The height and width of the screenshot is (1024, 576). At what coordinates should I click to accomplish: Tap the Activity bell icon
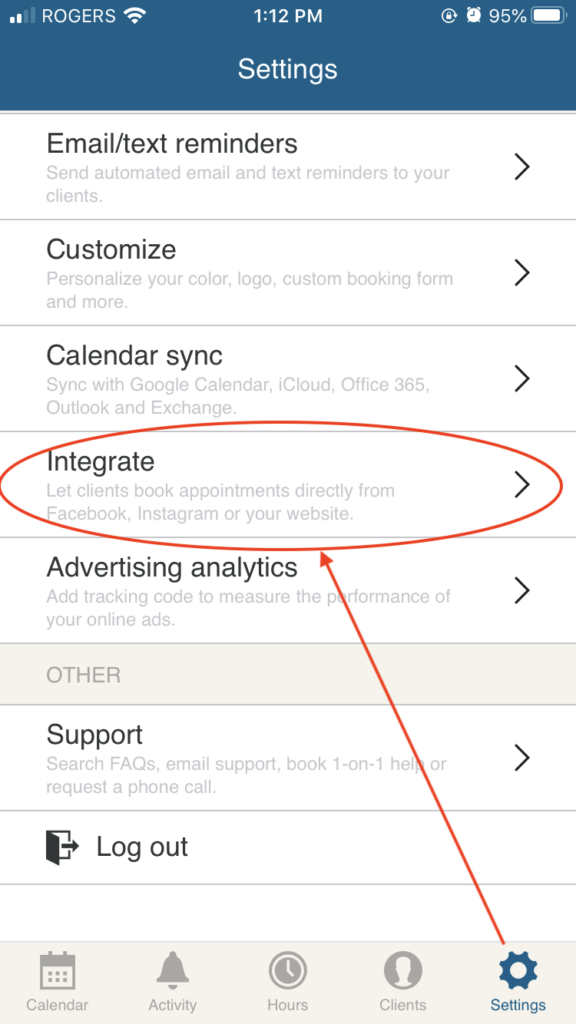(172, 970)
